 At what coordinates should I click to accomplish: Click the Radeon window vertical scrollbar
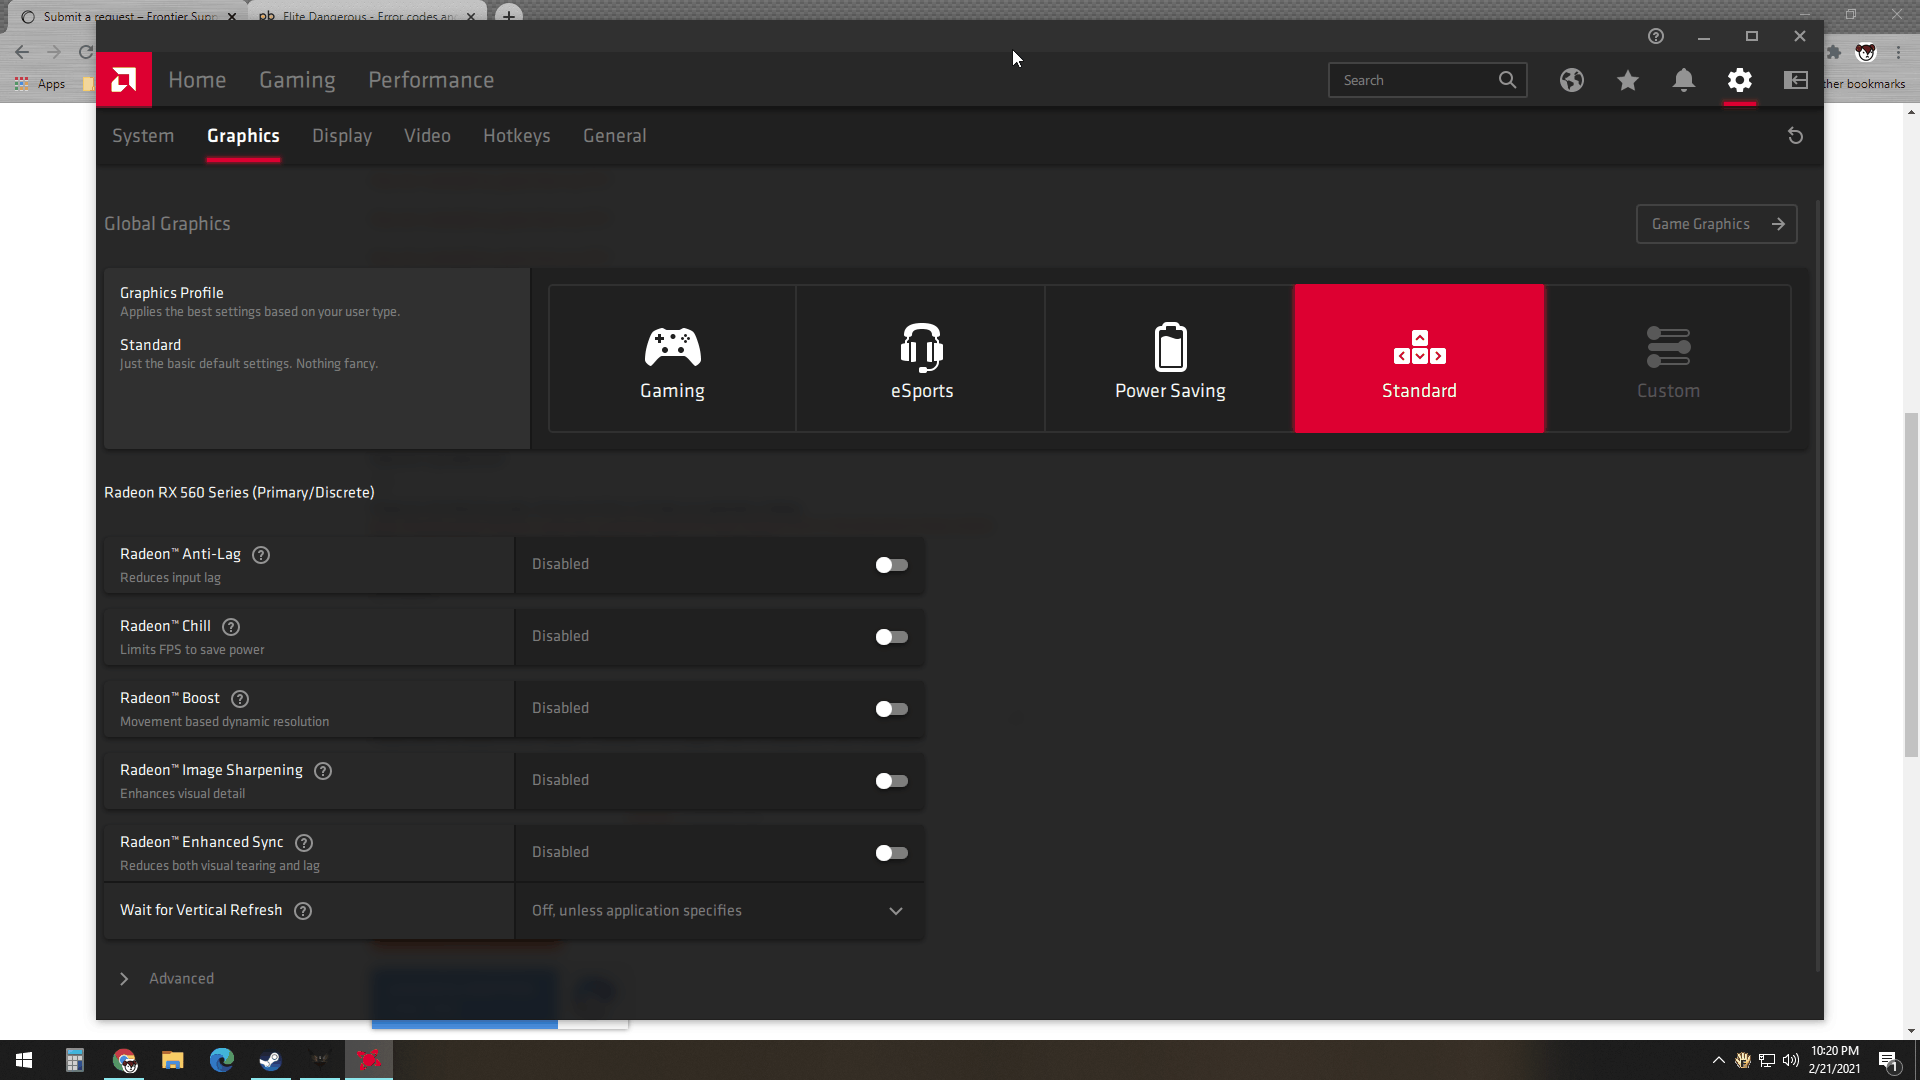(x=1818, y=585)
